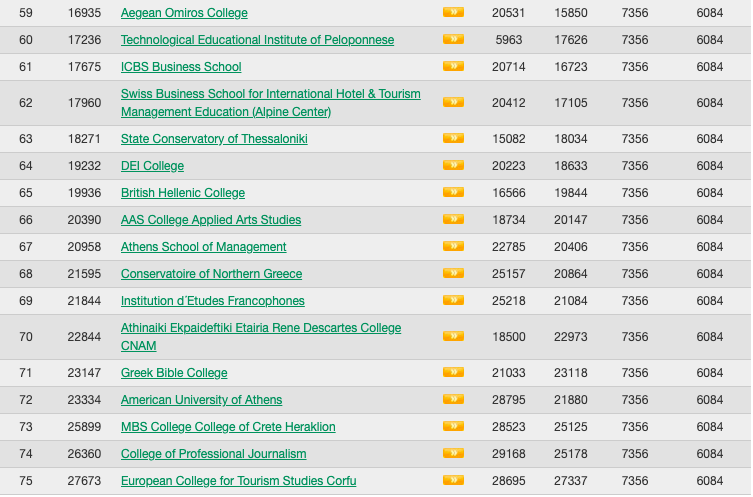Click orange details arrow for AAS College
Screen dimensions: 753x497
tap(453, 218)
